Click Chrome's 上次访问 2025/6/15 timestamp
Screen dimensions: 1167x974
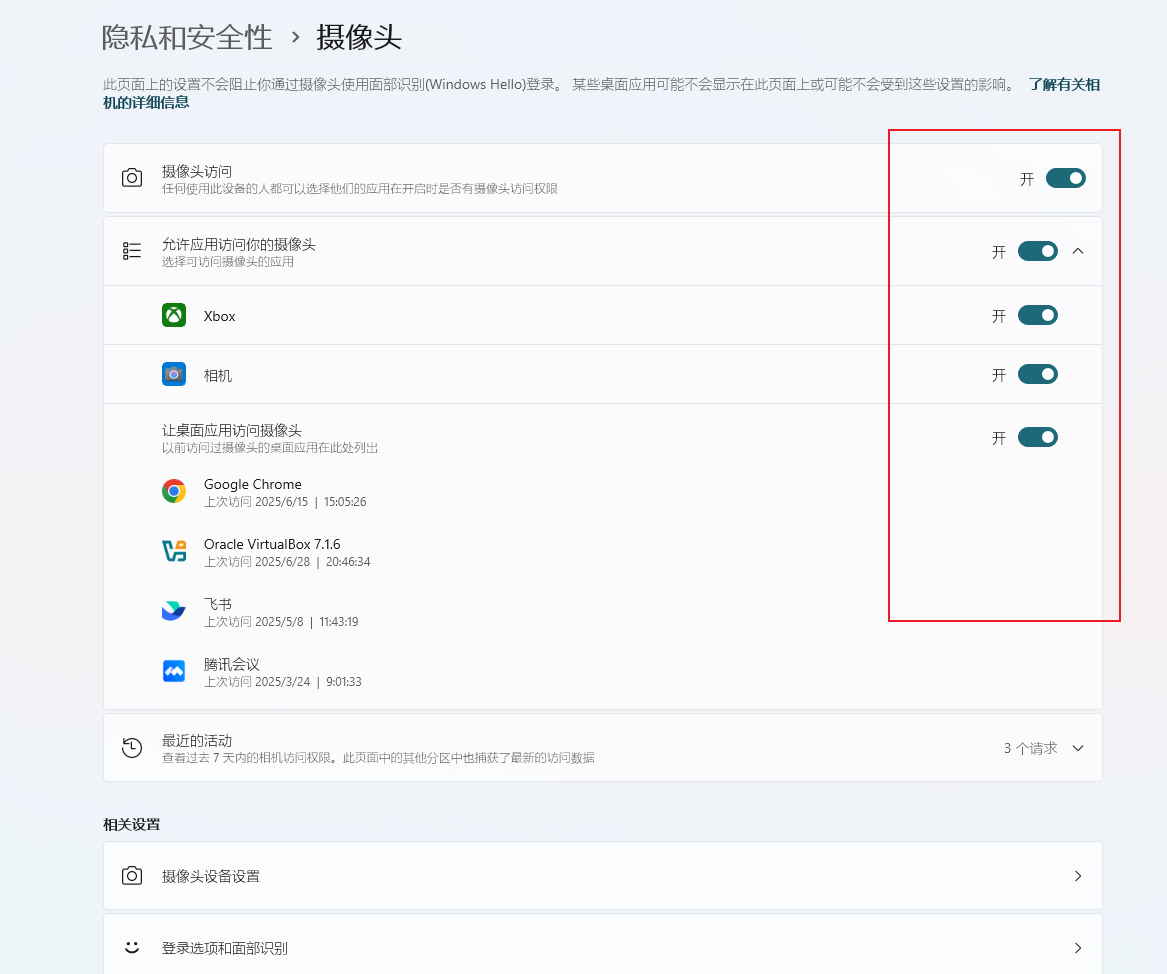[x=285, y=502]
